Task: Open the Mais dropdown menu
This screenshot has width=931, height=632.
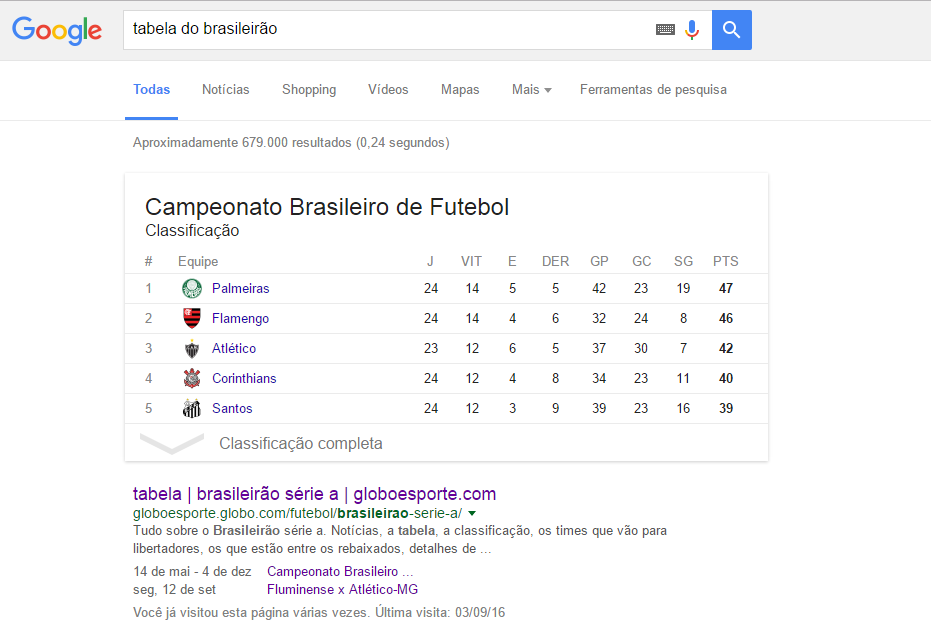Action: tap(532, 90)
